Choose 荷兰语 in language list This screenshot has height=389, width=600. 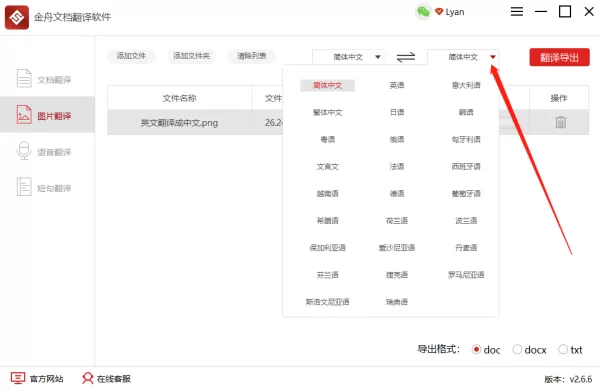tap(397, 220)
